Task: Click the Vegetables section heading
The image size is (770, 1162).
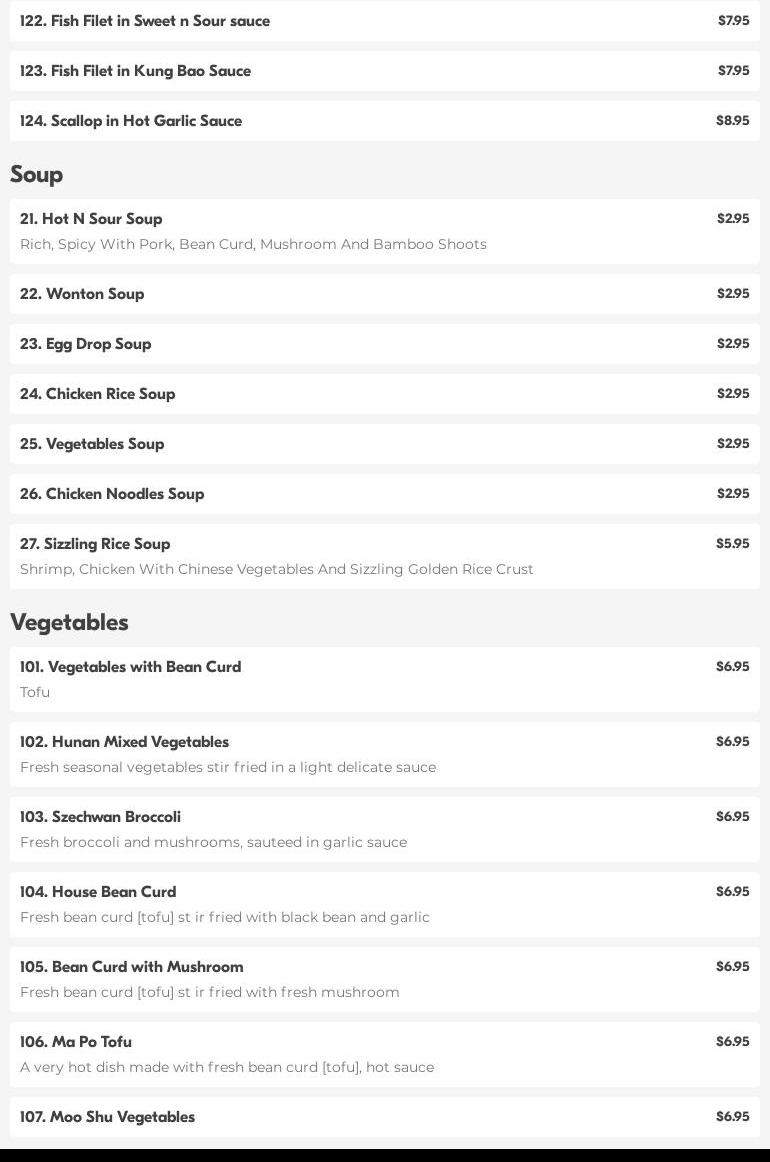Action: click(x=69, y=622)
